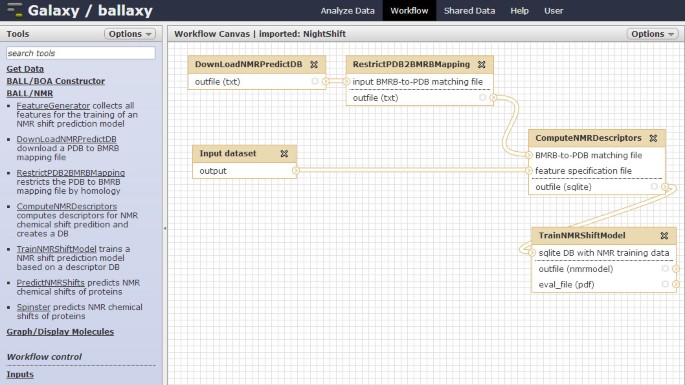Click input connector of 'input BMRB-to-PDB matching file'

coord(346,81)
